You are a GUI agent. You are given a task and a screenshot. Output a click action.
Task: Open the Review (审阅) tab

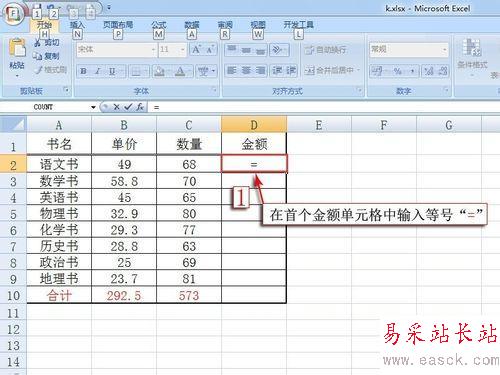pos(225,25)
